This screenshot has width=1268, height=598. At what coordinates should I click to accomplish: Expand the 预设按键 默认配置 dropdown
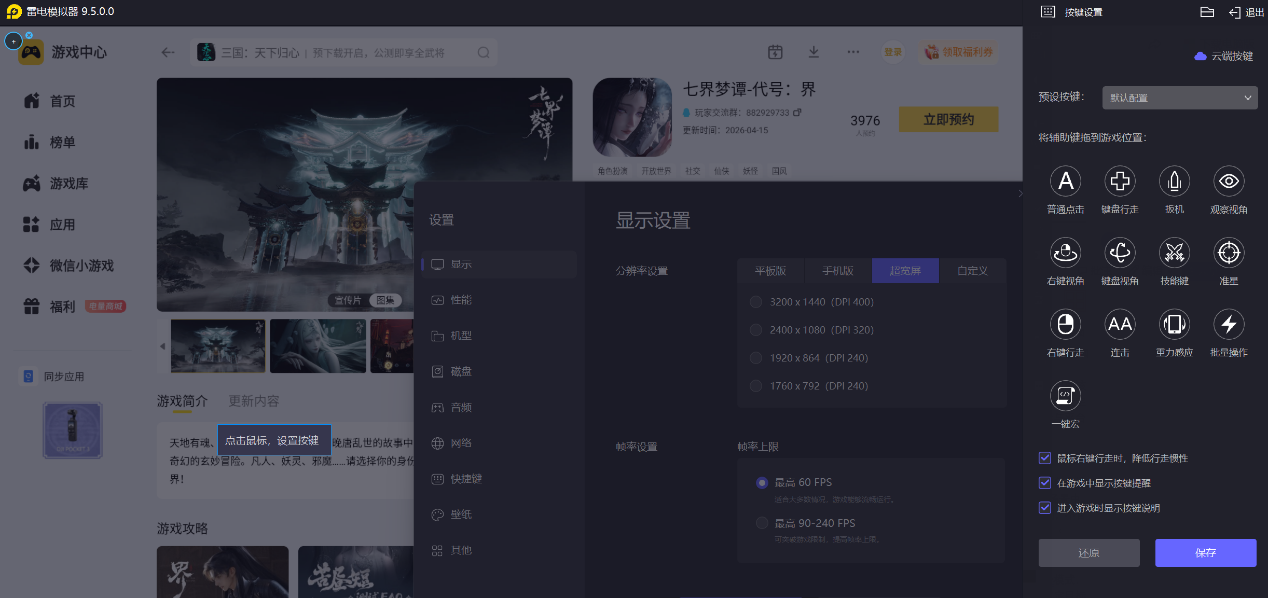pyautogui.click(x=1179, y=98)
